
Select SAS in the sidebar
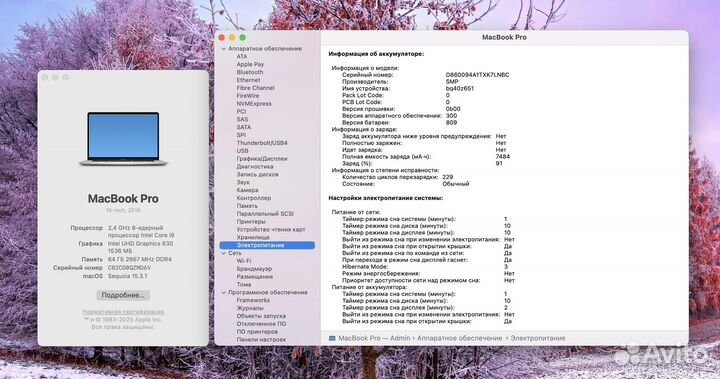[x=242, y=119]
